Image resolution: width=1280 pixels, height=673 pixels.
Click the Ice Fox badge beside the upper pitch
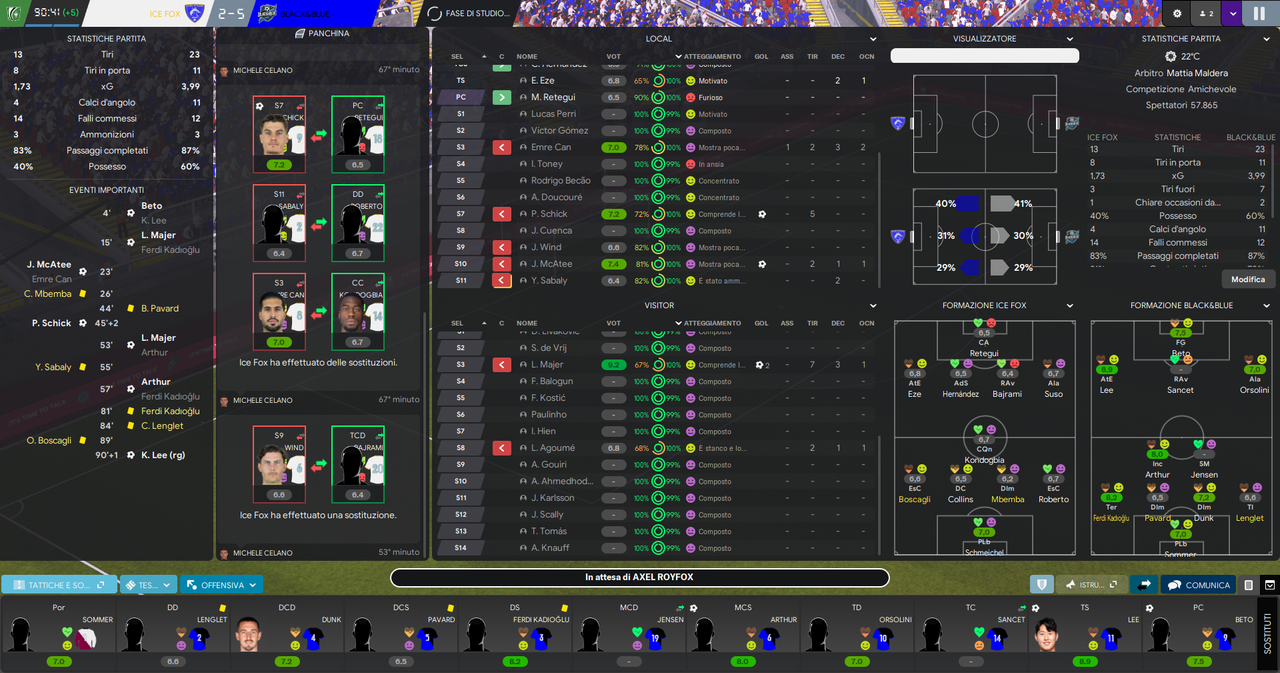[897, 123]
